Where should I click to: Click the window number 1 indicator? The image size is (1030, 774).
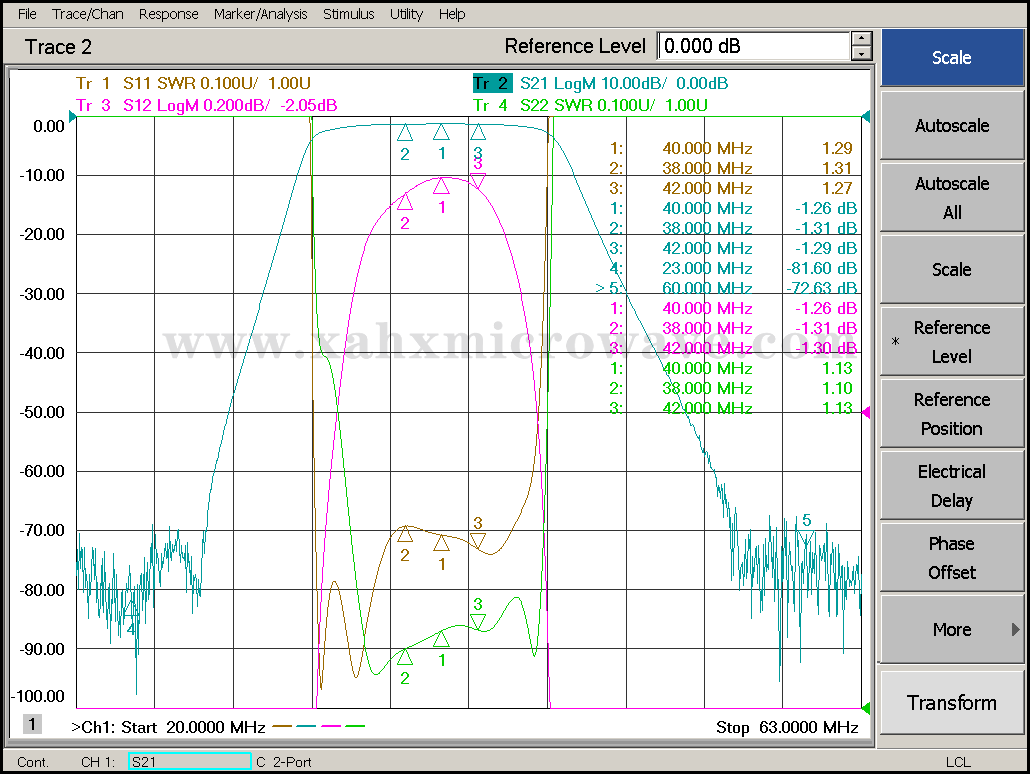[x=32, y=724]
